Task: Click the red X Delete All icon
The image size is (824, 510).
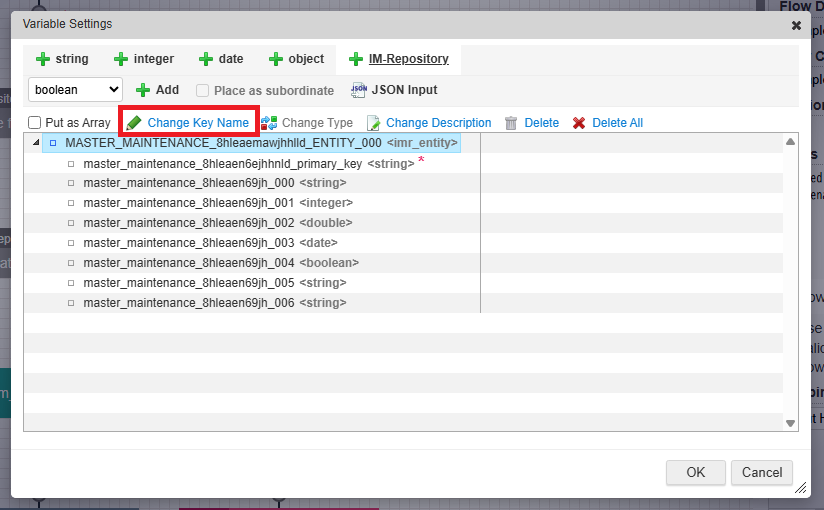Action: (x=579, y=123)
